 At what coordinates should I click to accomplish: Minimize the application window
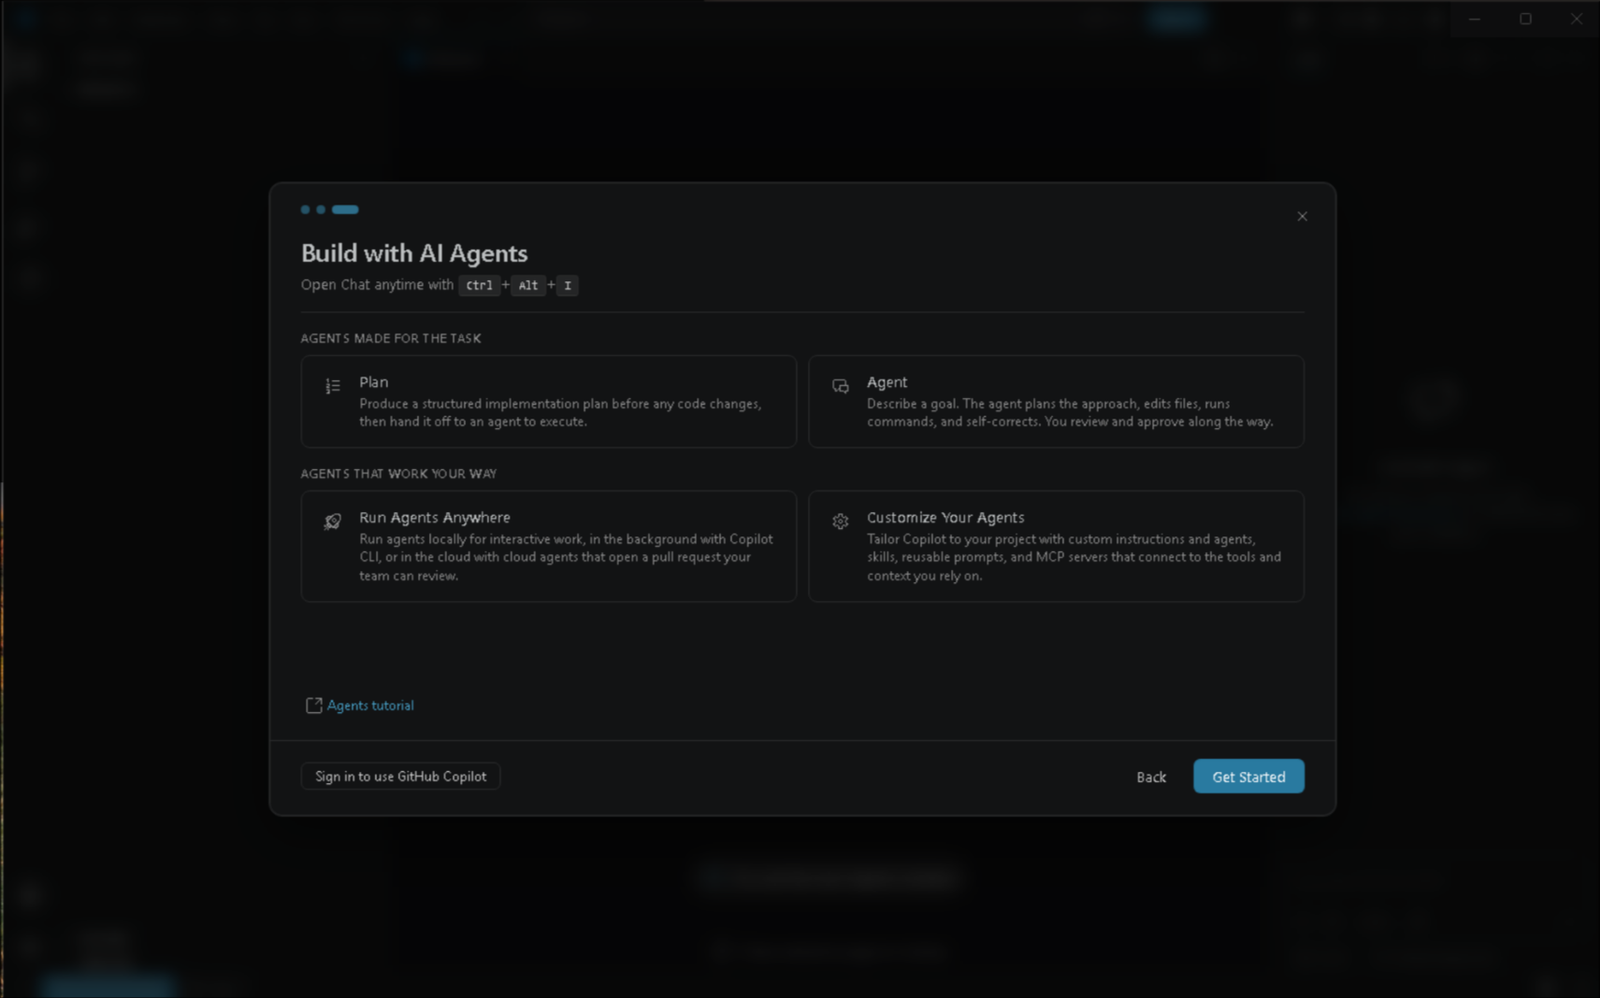(x=1474, y=18)
